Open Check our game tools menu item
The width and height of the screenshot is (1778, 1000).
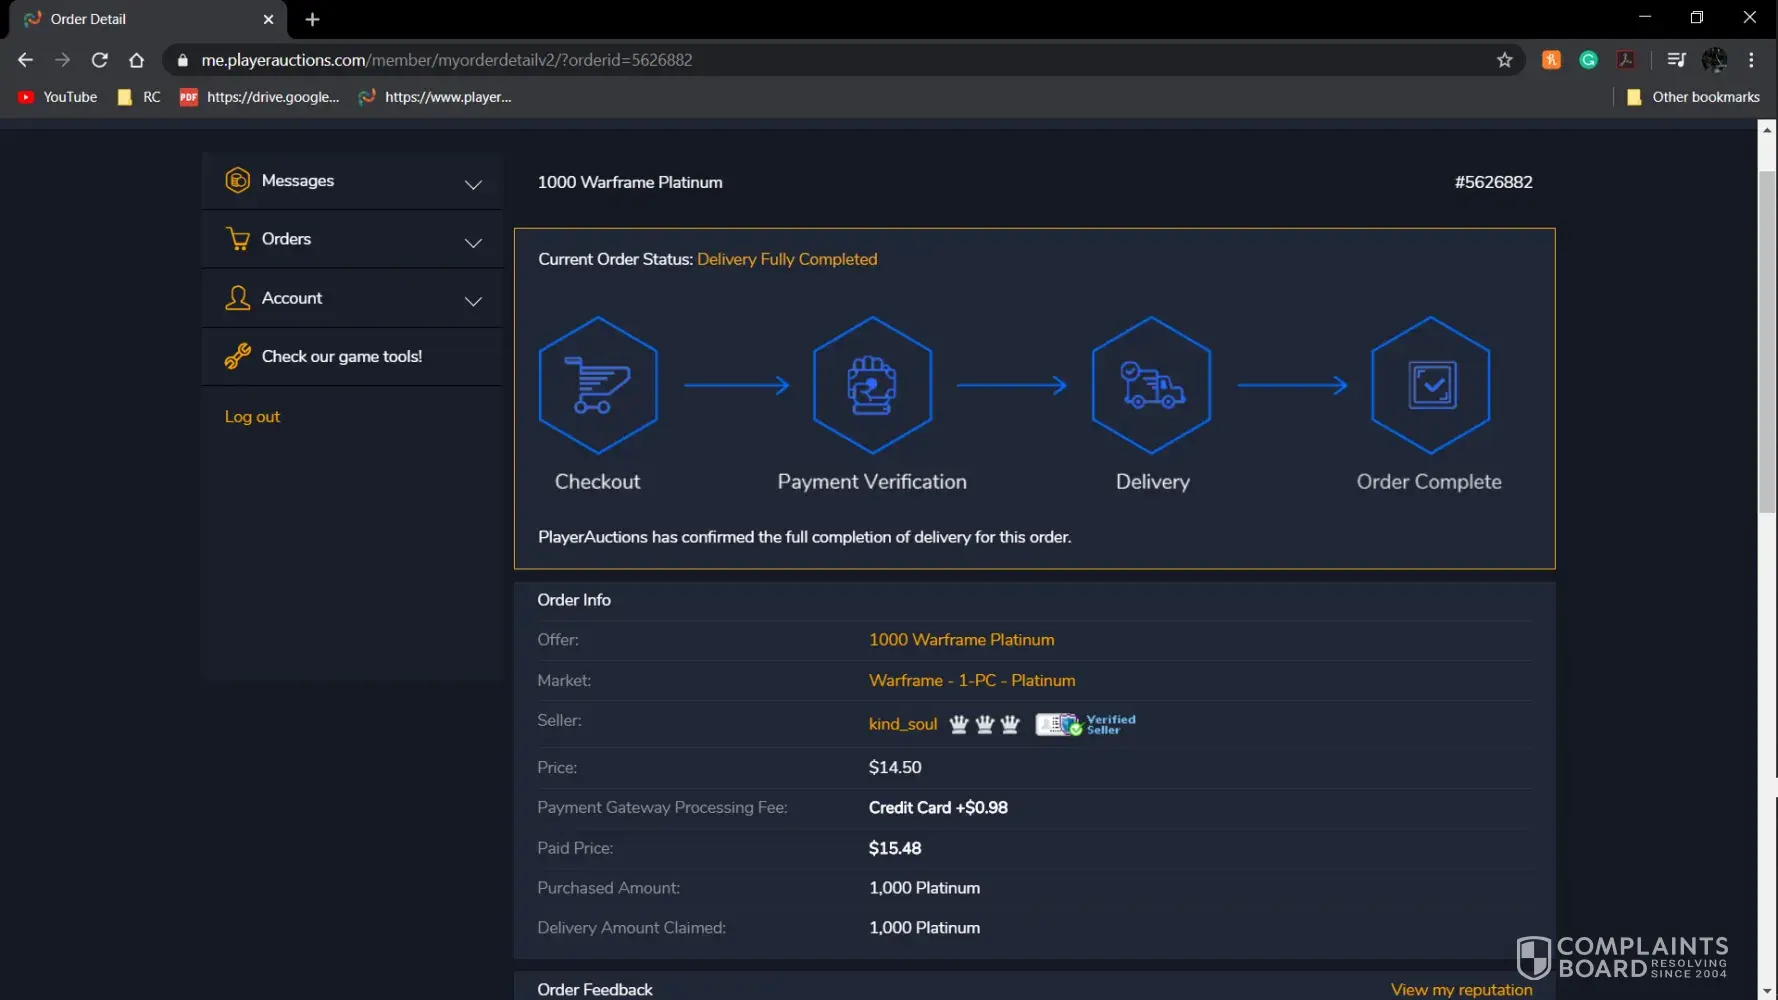click(x=341, y=356)
